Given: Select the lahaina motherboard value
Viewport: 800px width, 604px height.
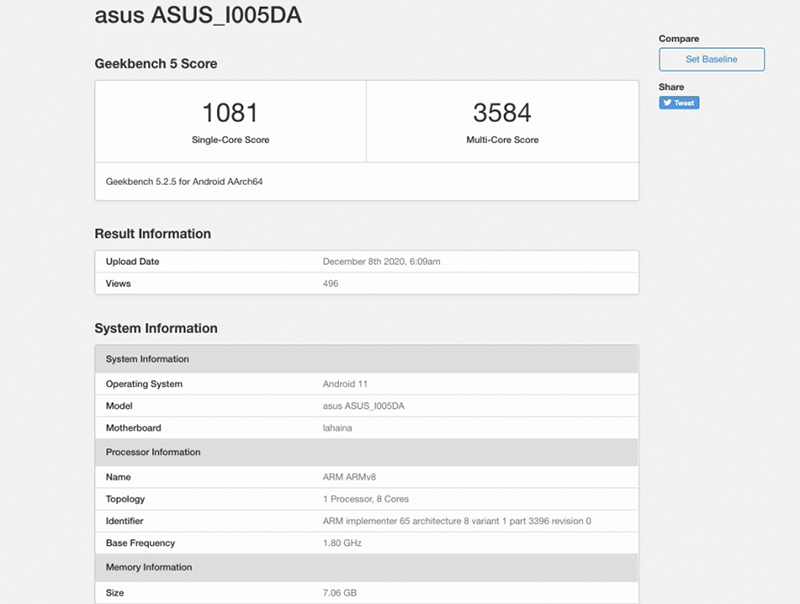Looking at the screenshot, I should click(337, 428).
